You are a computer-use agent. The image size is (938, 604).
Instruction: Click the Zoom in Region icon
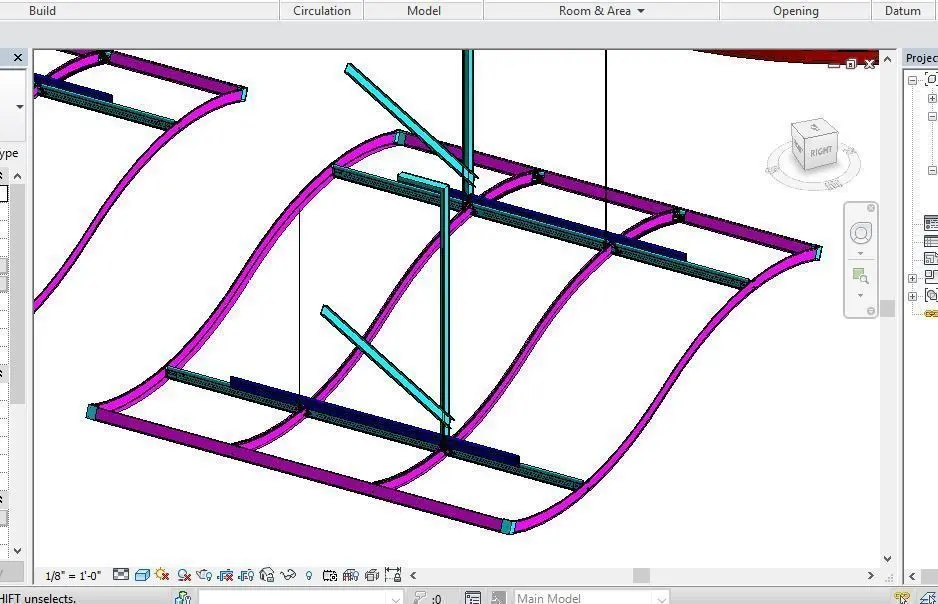860,276
